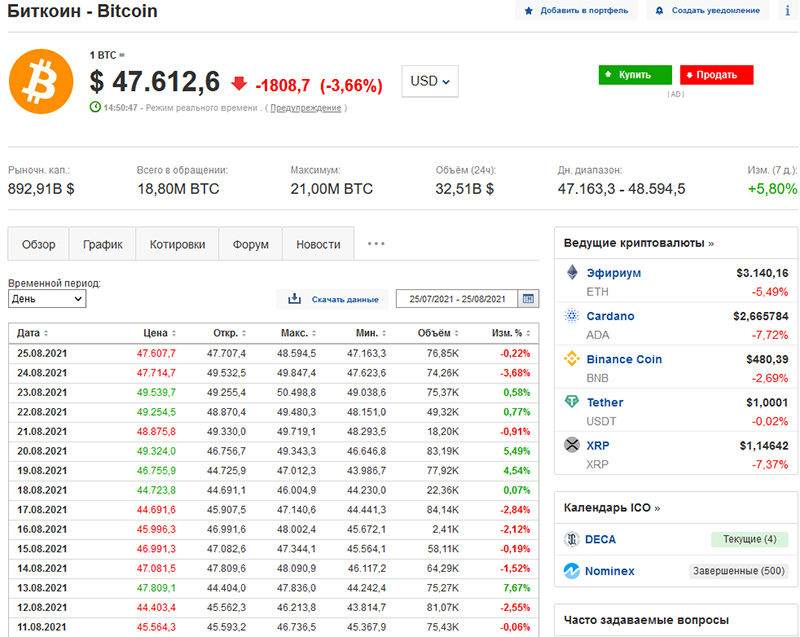This screenshot has width=800, height=637.
Task: Click Создать уведомление button
Action: coord(708,11)
